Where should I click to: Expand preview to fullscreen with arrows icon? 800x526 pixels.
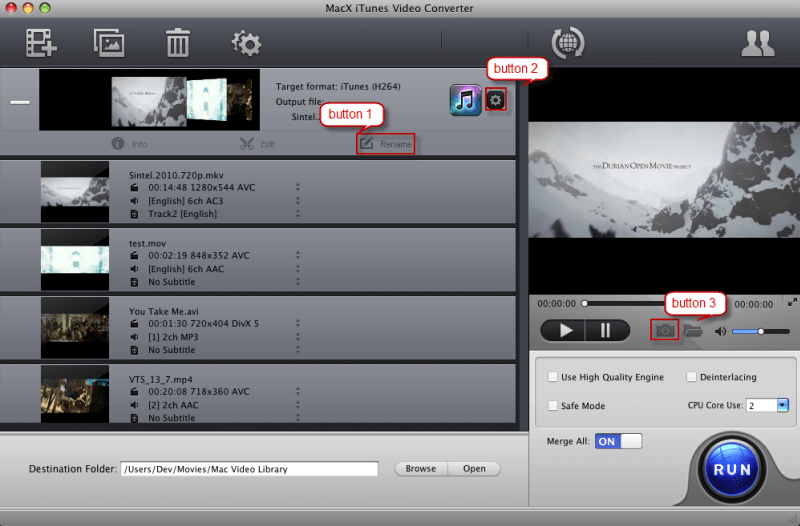792,302
